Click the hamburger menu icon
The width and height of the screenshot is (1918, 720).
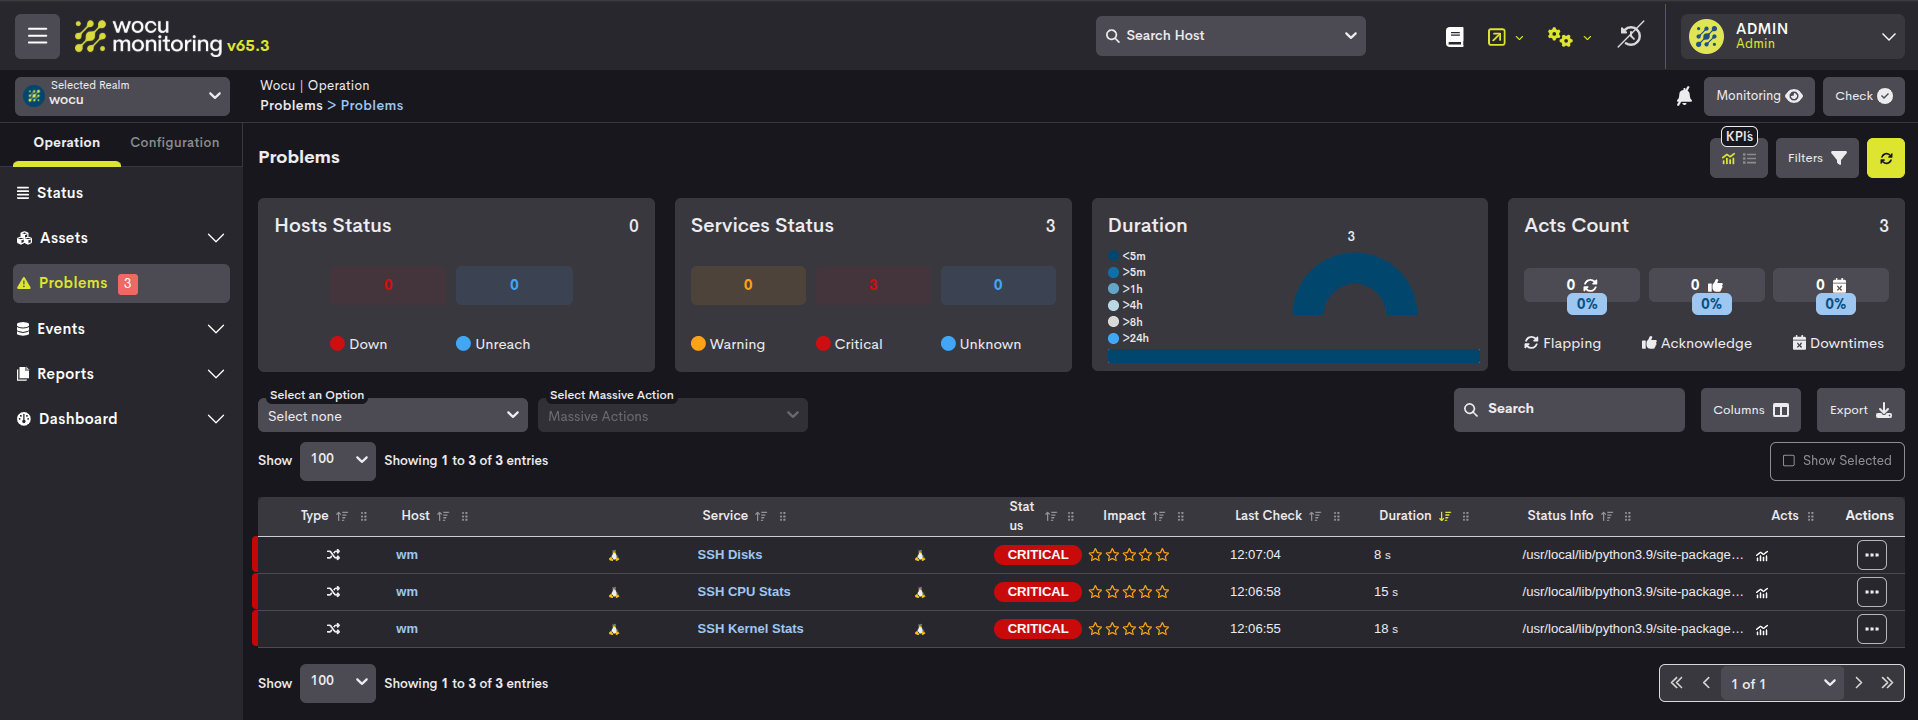pos(37,36)
